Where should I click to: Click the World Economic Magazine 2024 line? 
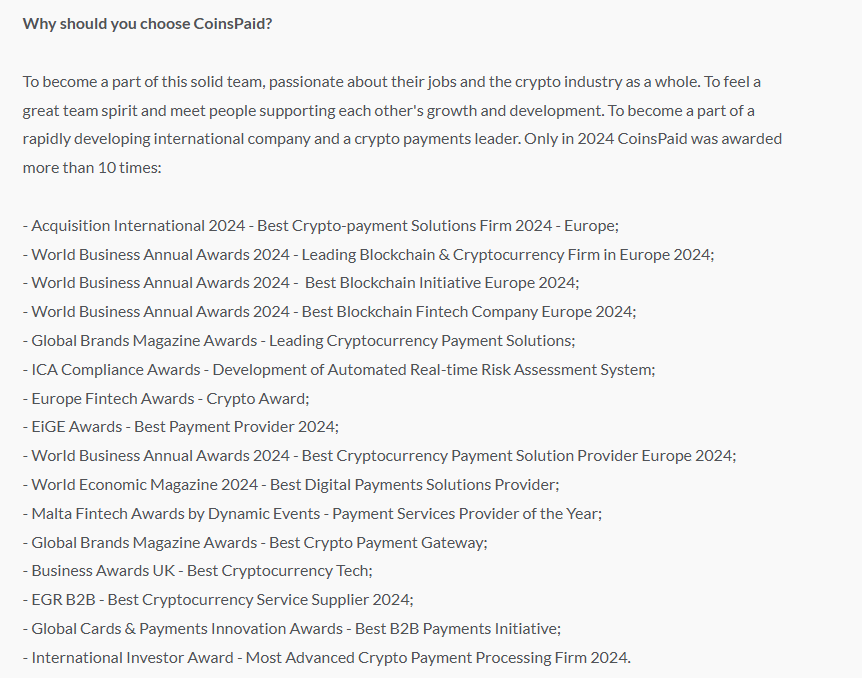click(x=291, y=485)
